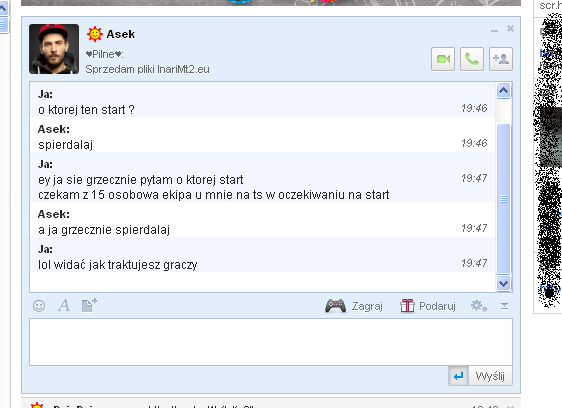Open the text formatting options
The width and height of the screenshot is (562, 408).
point(64,306)
